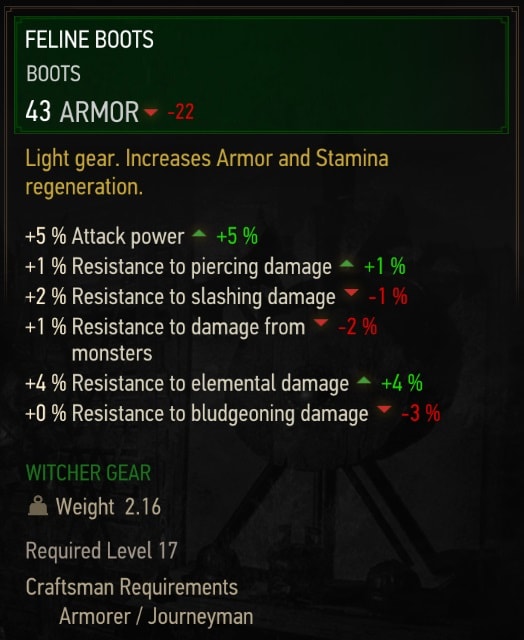Click green arrow next to piercing damage

pos(346,264)
